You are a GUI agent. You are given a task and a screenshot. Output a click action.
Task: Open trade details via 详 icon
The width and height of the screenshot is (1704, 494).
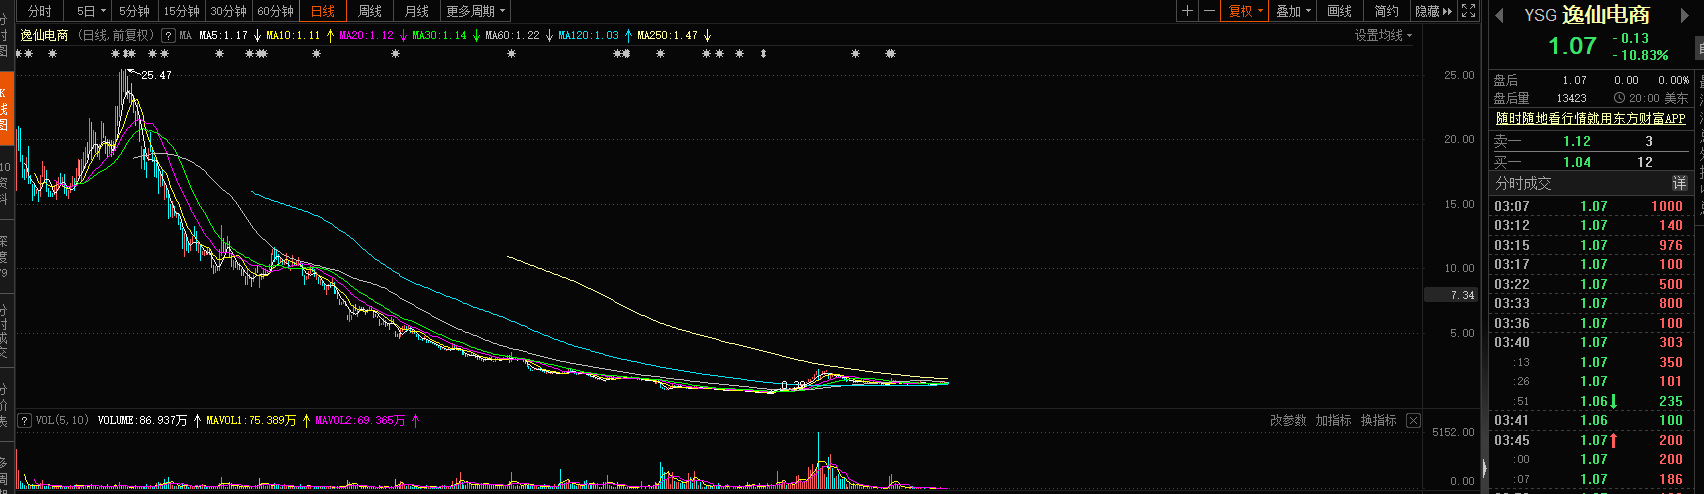pos(1679,183)
